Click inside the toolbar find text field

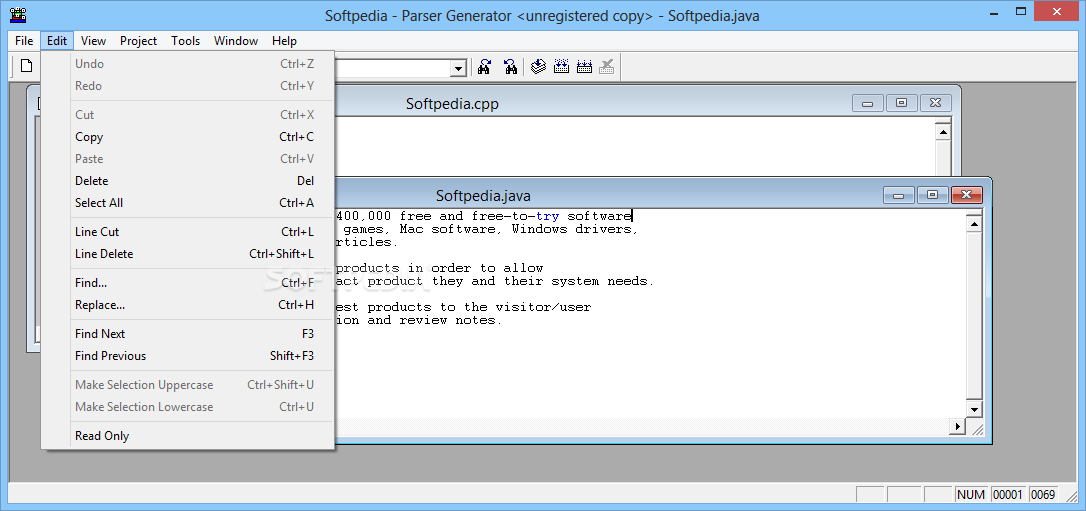click(392, 68)
